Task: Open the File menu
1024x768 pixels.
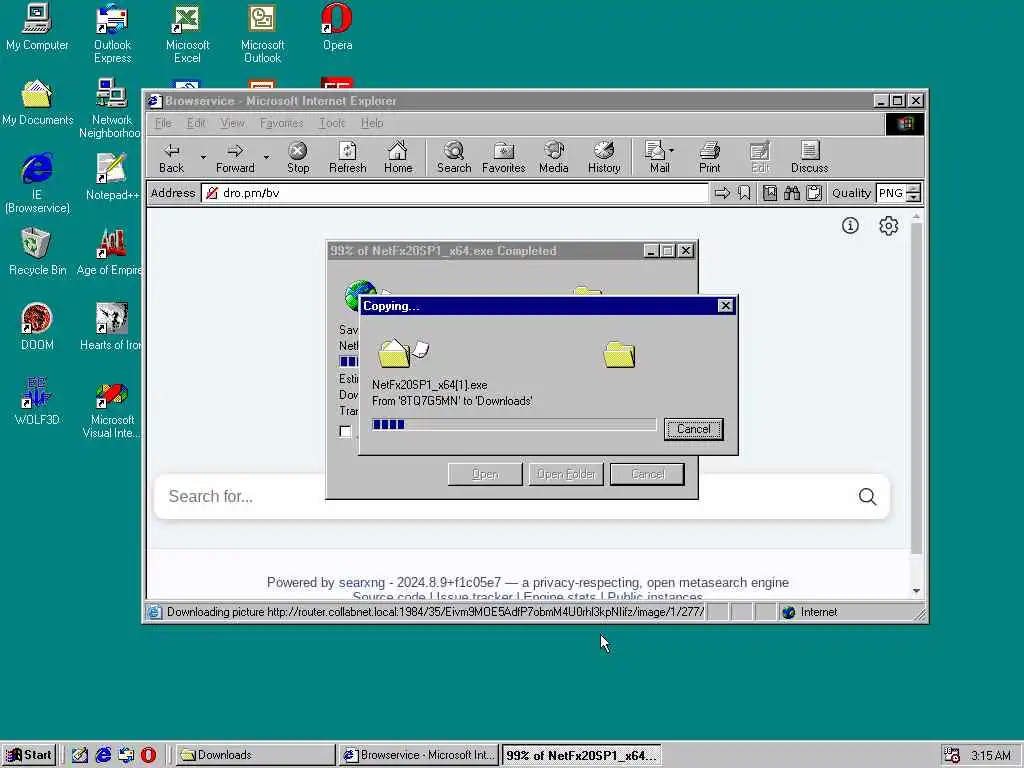Action: pyautogui.click(x=163, y=123)
